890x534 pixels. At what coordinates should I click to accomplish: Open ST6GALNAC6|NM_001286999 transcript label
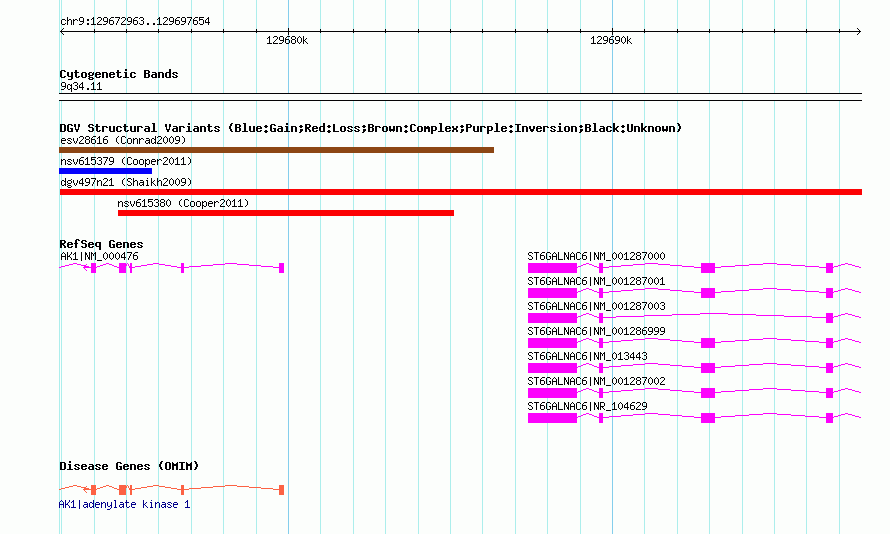tap(596, 331)
